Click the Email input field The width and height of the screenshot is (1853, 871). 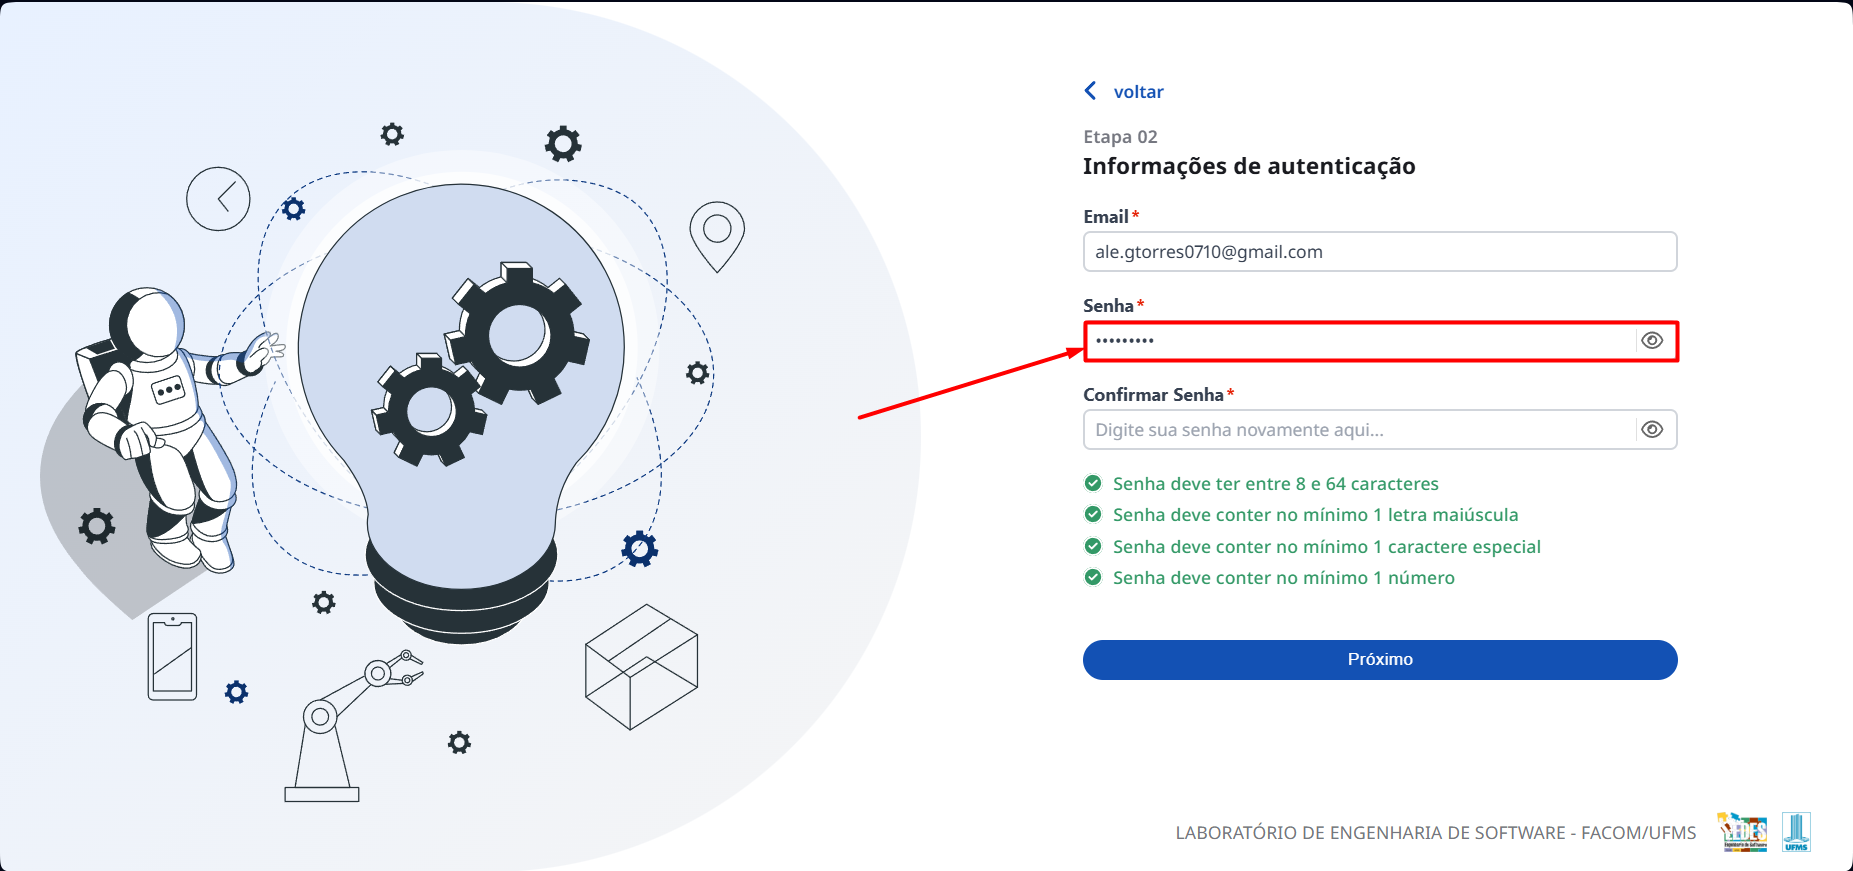(1380, 252)
